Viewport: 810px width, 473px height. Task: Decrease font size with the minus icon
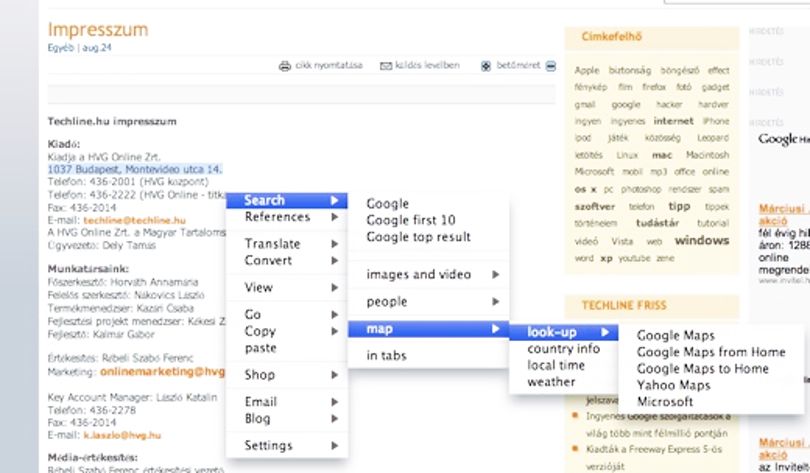[x=551, y=66]
